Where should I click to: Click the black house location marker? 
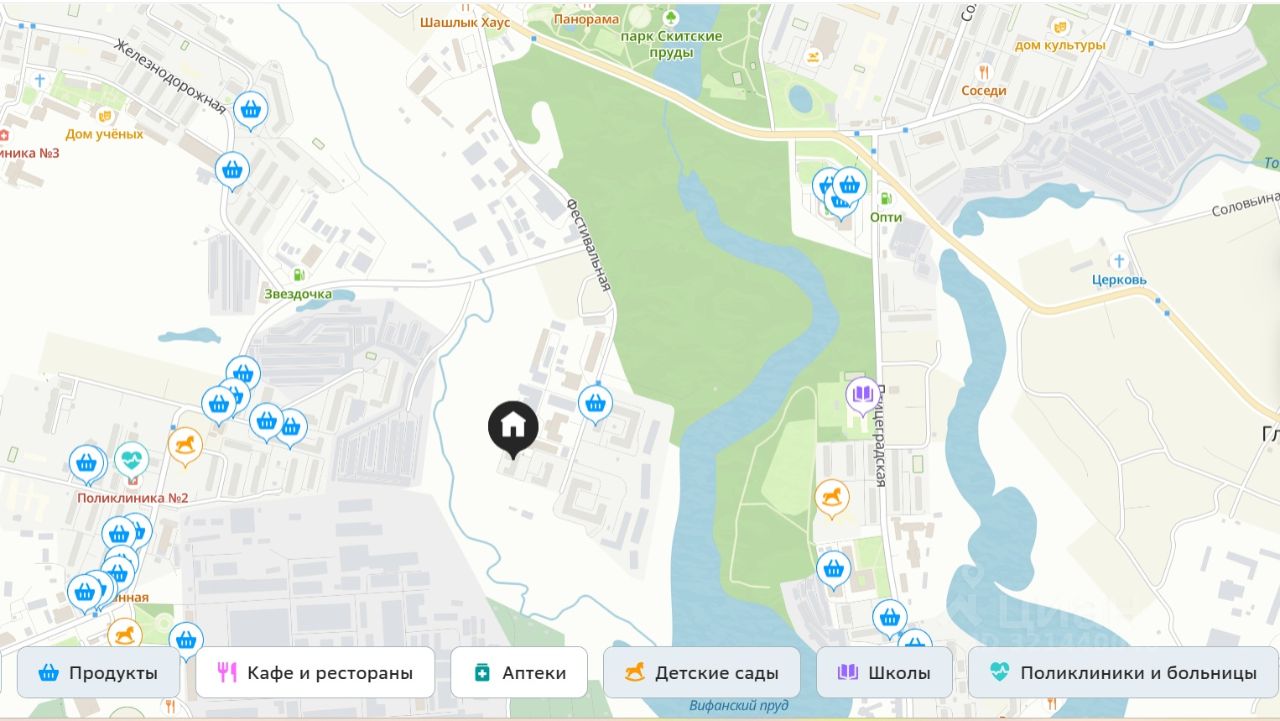[513, 429]
